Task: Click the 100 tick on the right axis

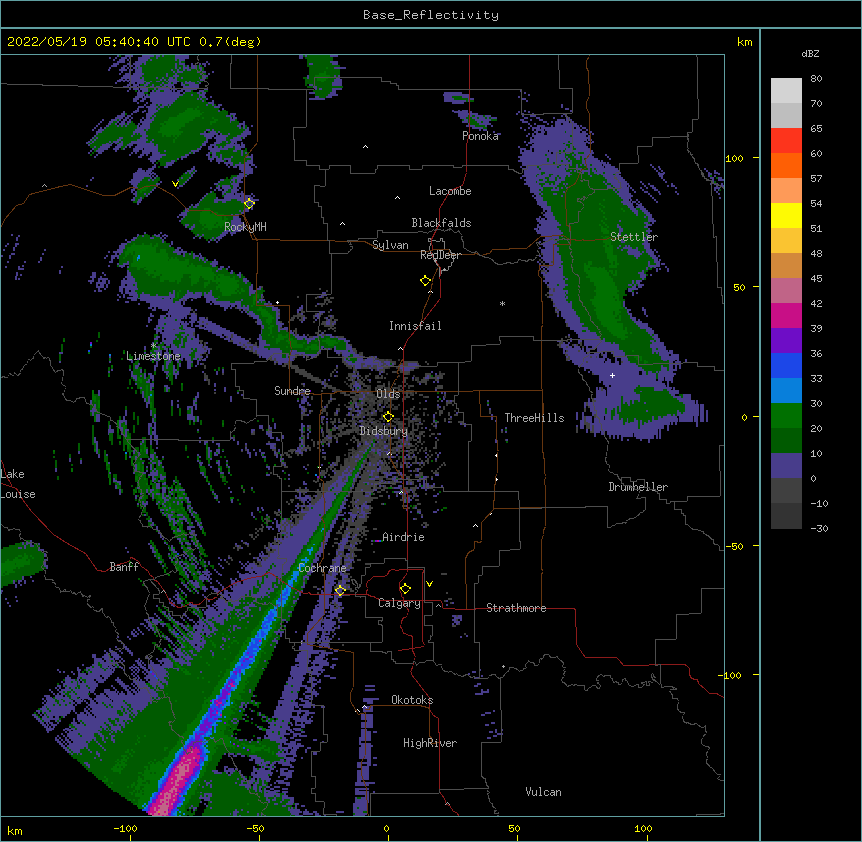Action: [734, 158]
